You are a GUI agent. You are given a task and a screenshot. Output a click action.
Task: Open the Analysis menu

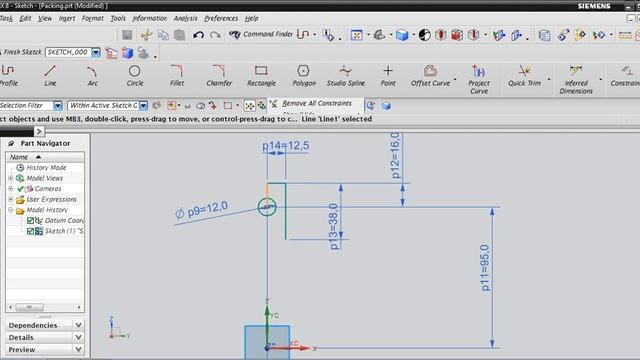(x=185, y=18)
